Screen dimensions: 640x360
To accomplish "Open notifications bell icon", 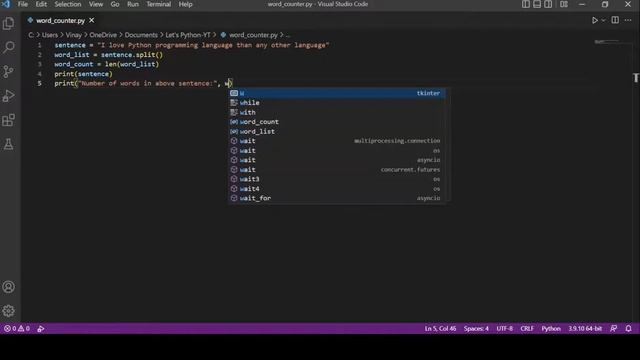I will pyautogui.click(x=629, y=329).
